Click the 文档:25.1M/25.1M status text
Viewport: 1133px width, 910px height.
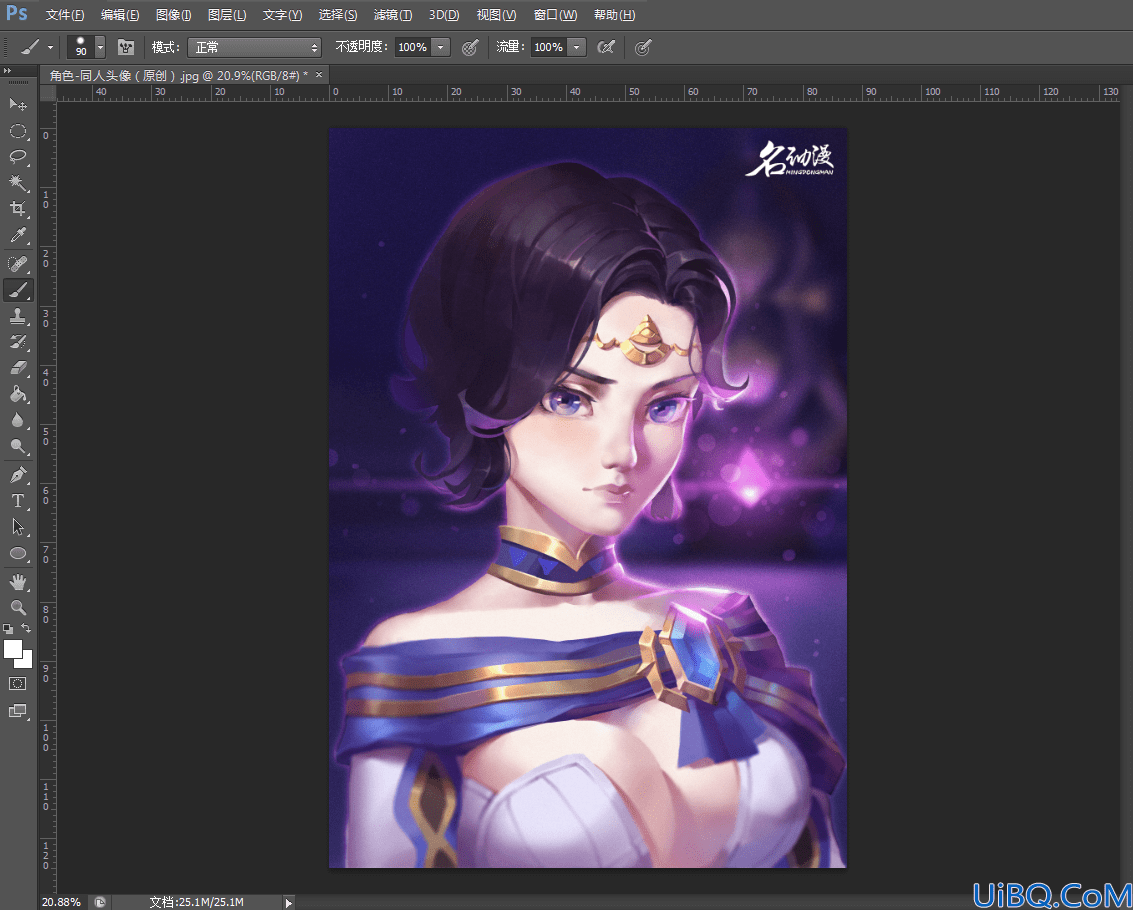pos(197,902)
